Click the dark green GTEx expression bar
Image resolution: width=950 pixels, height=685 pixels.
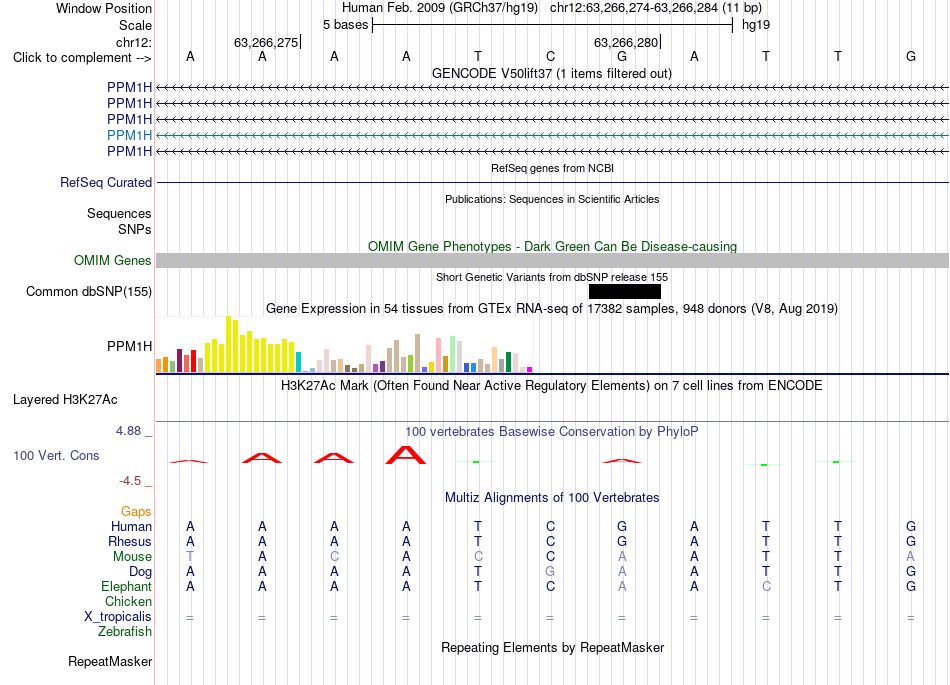(508, 362)
